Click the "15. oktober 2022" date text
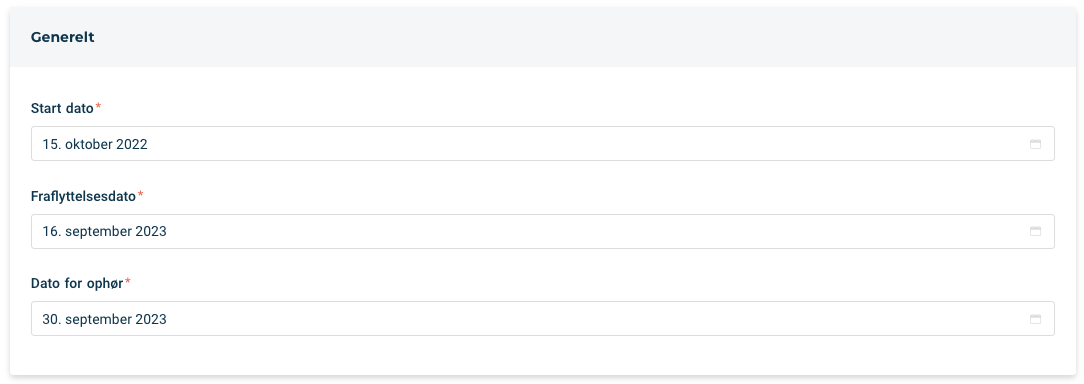 tap(95, 145)
